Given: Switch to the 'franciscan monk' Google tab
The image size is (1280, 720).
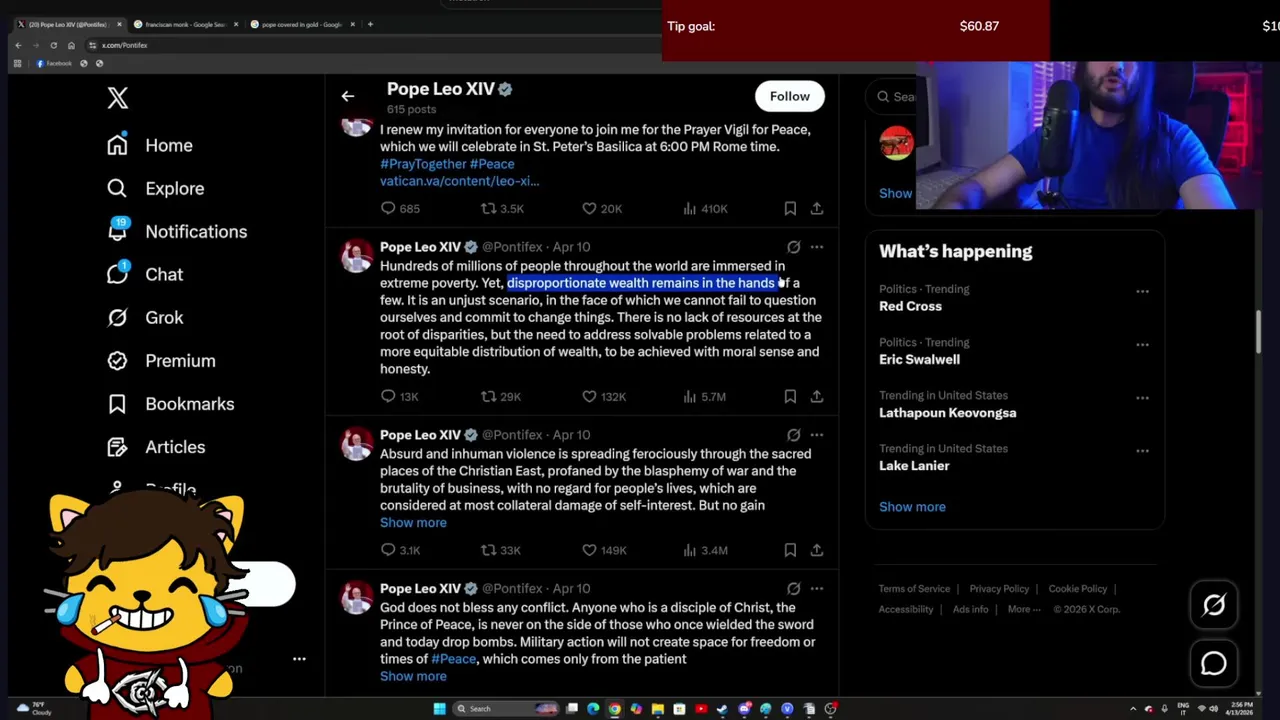Looking at the screenshot, I should 186,24.
